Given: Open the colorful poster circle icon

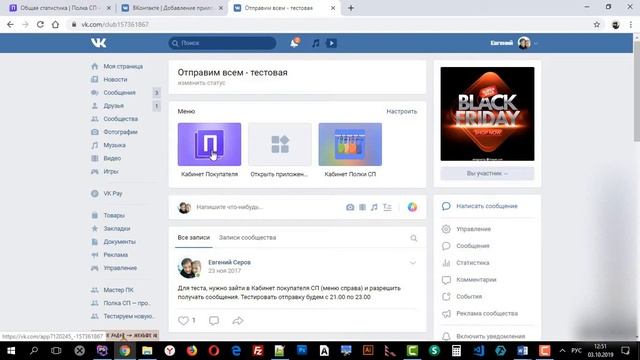Looking at the screenshot, I should tap(412, 207).
